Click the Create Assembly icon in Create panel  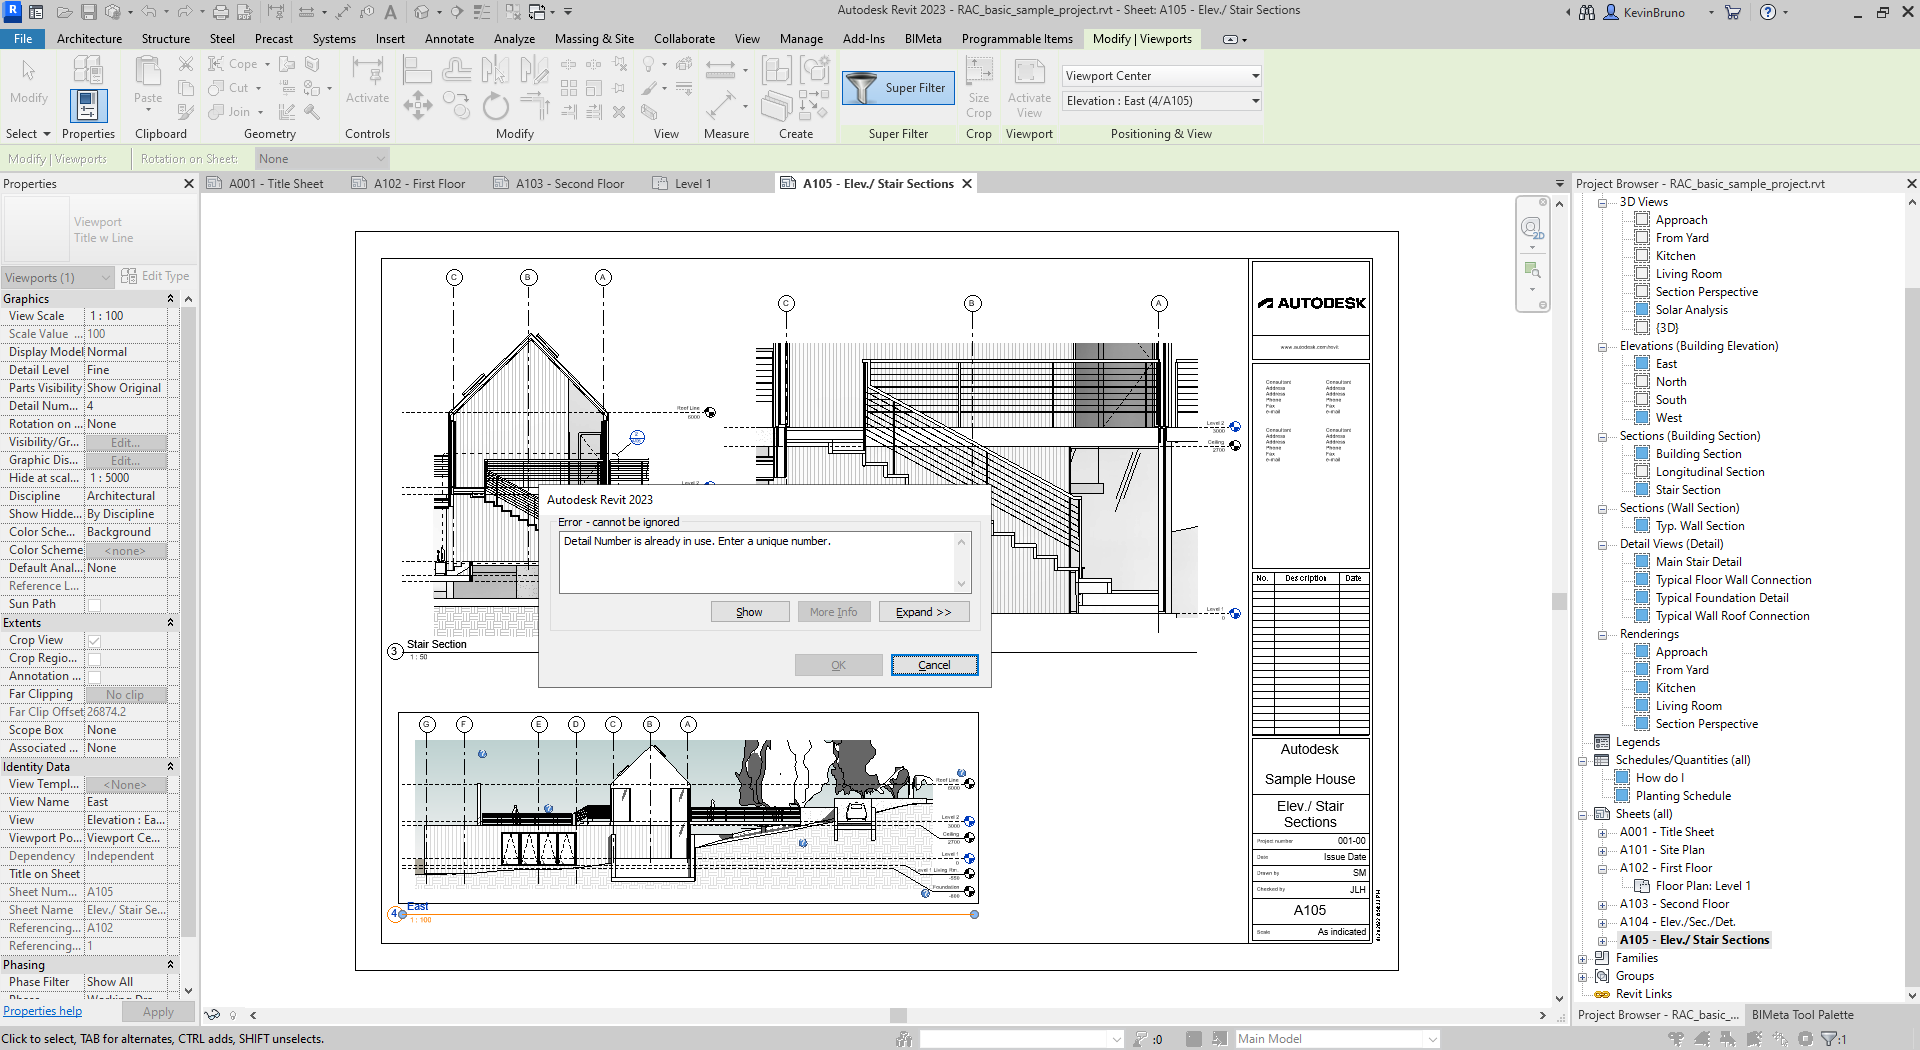(777, 70)
